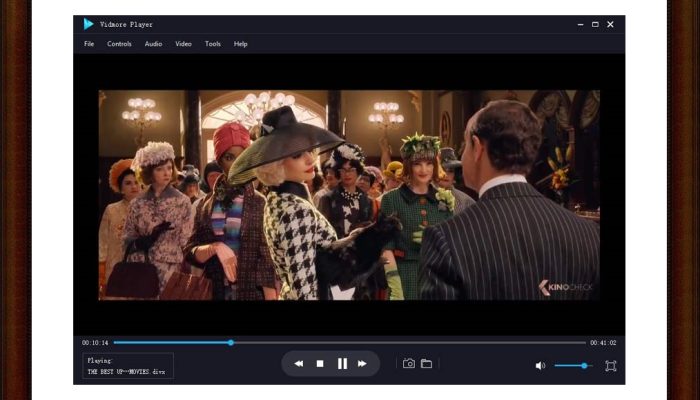The image size is (700, 400).
Task: Click the video progress bar handle
Action: click(x=231, y=343)
